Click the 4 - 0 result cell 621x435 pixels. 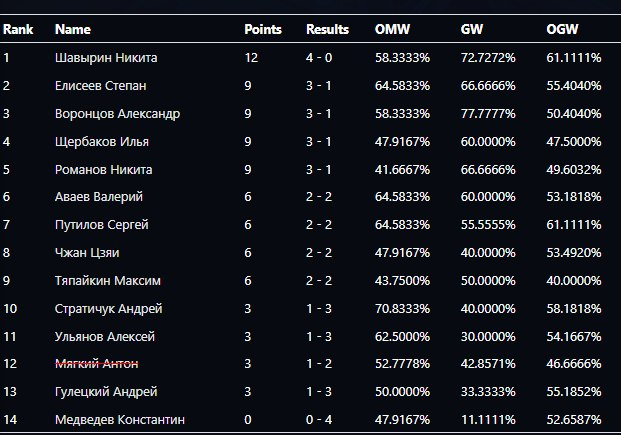click(321, 58)
